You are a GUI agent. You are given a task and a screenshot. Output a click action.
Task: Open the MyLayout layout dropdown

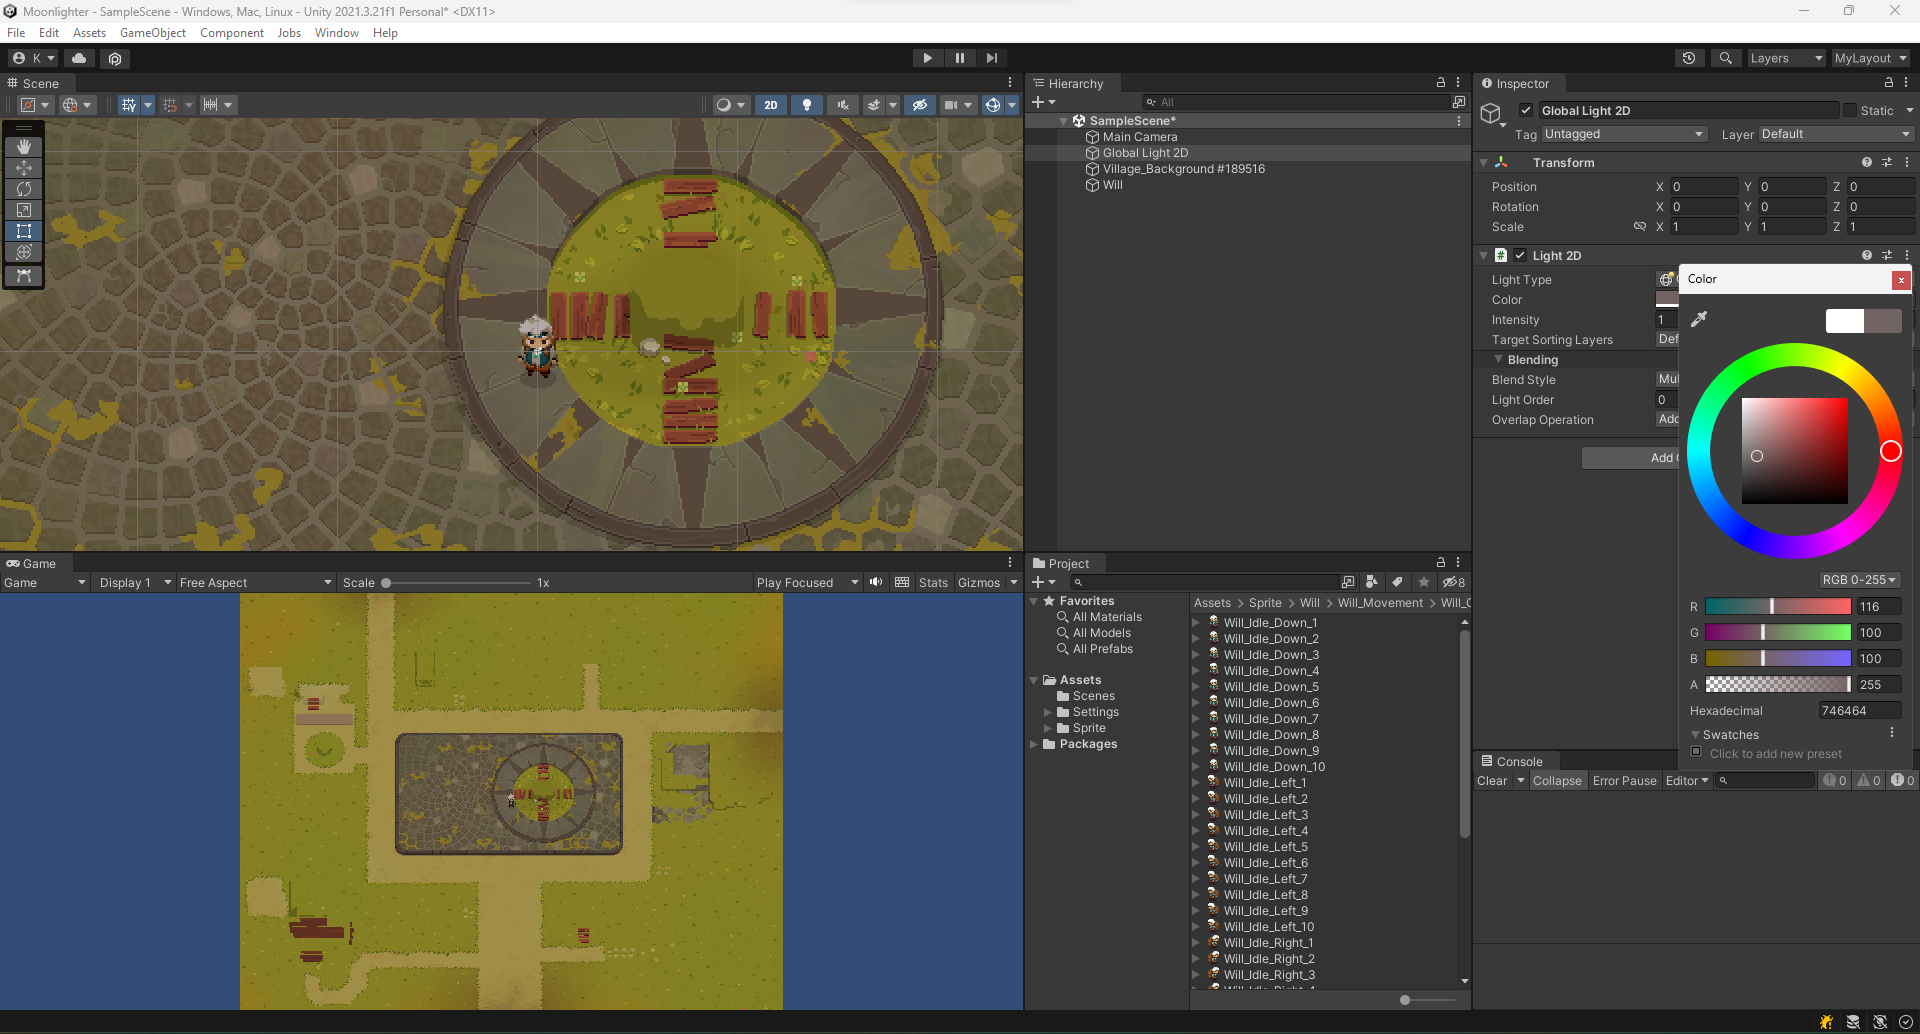coord(1870,58)
